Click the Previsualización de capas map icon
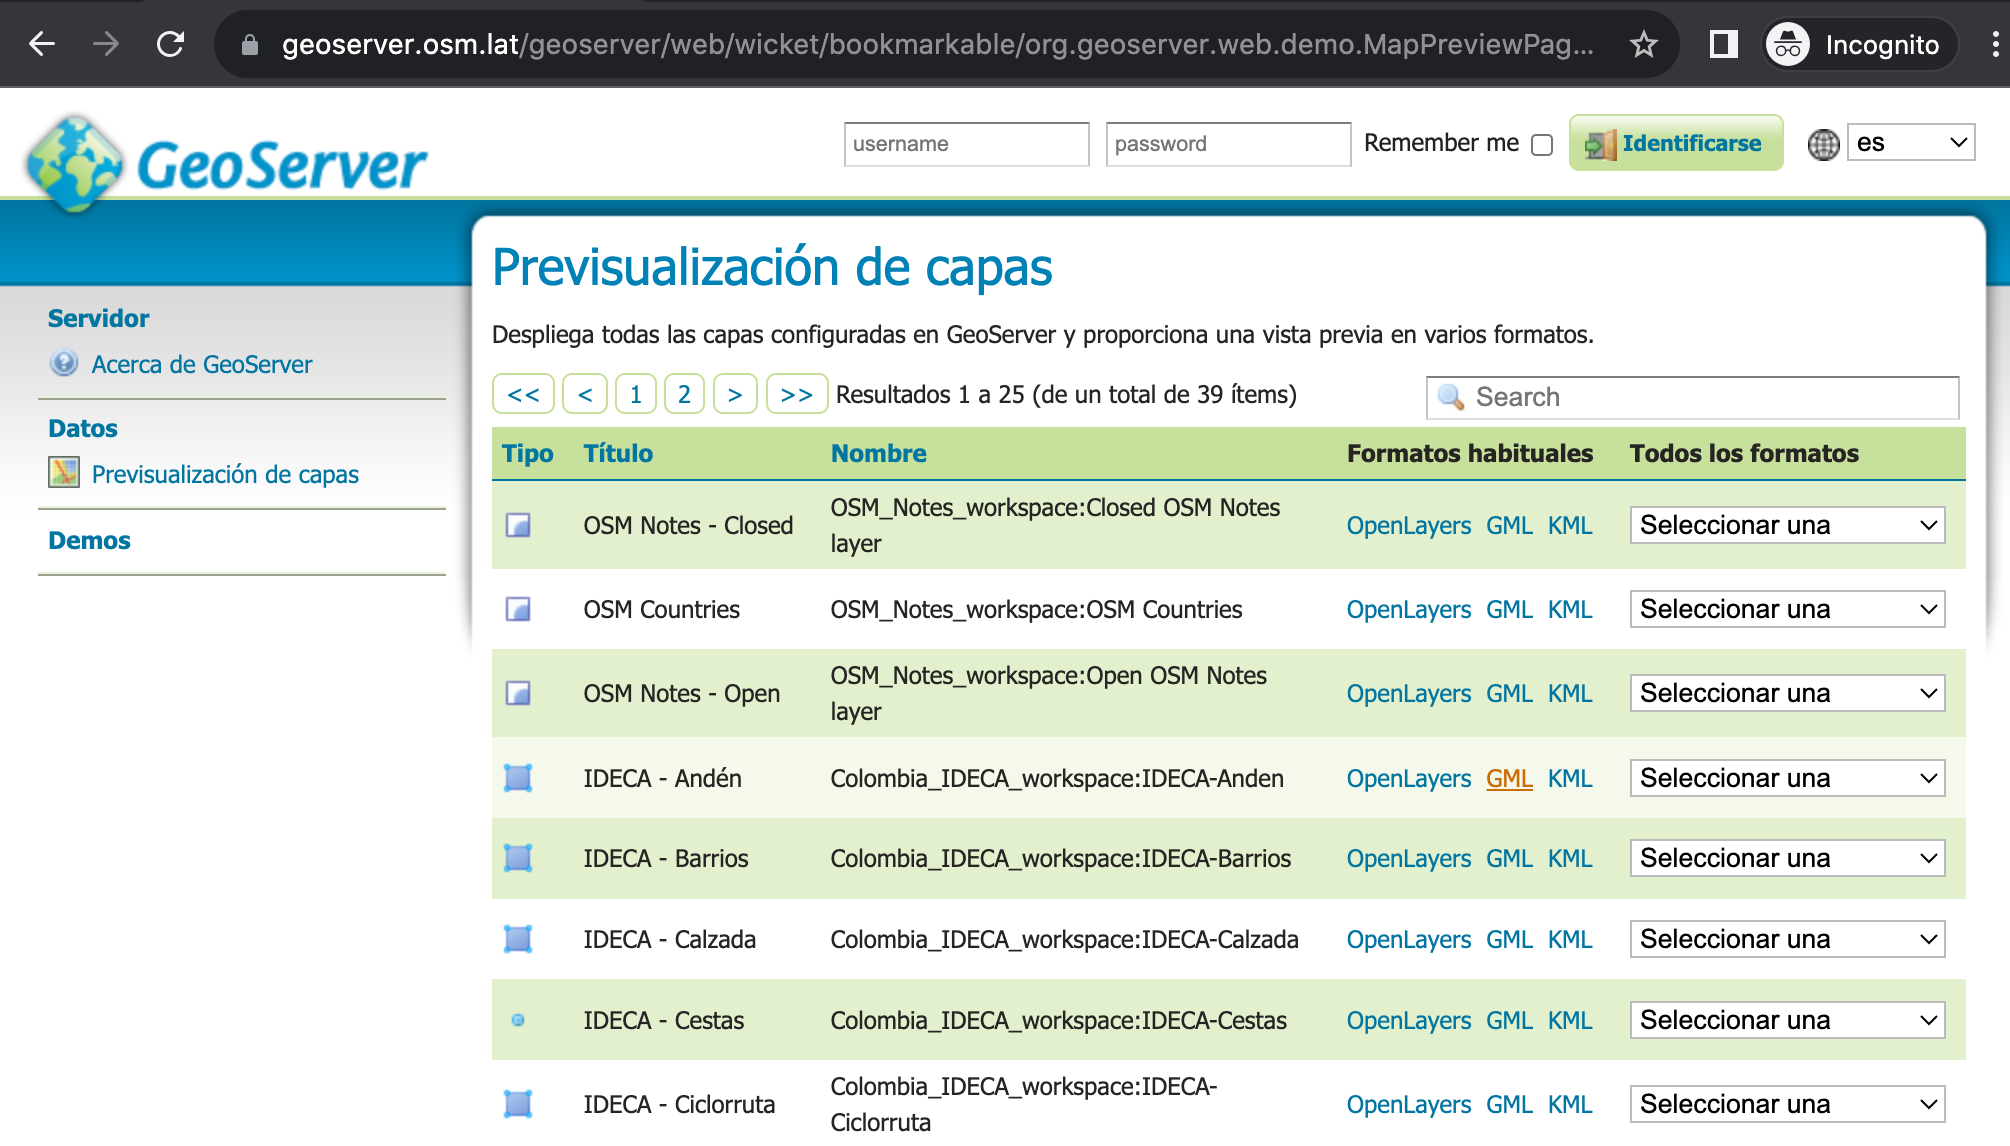 click(64, 472)
